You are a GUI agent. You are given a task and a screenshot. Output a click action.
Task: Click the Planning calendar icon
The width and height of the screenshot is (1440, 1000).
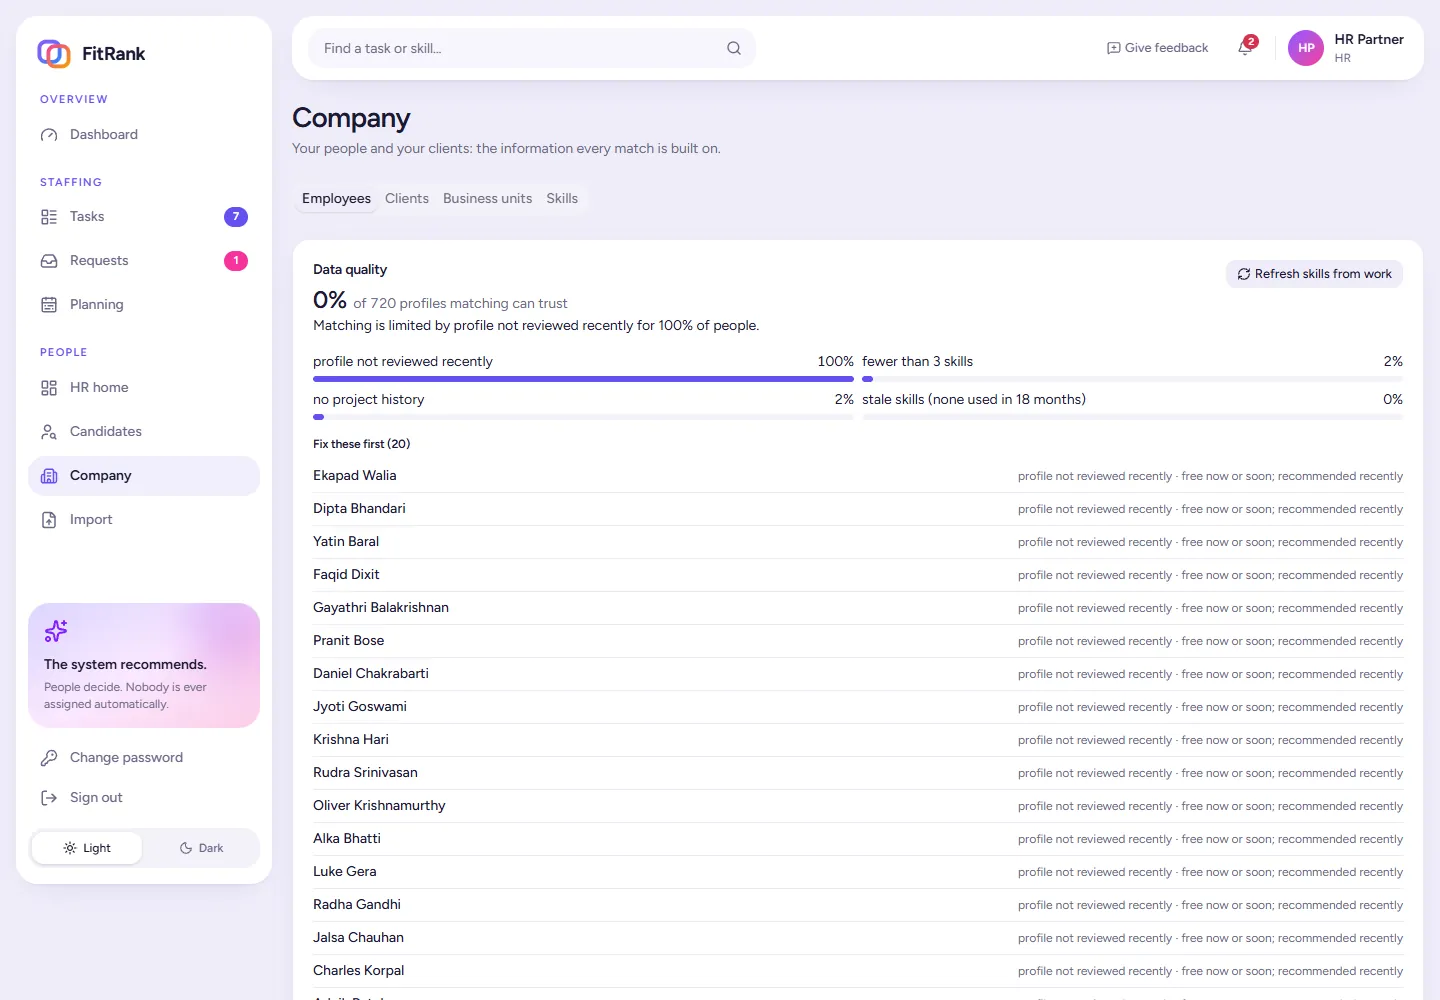click(x=49, y=305)
